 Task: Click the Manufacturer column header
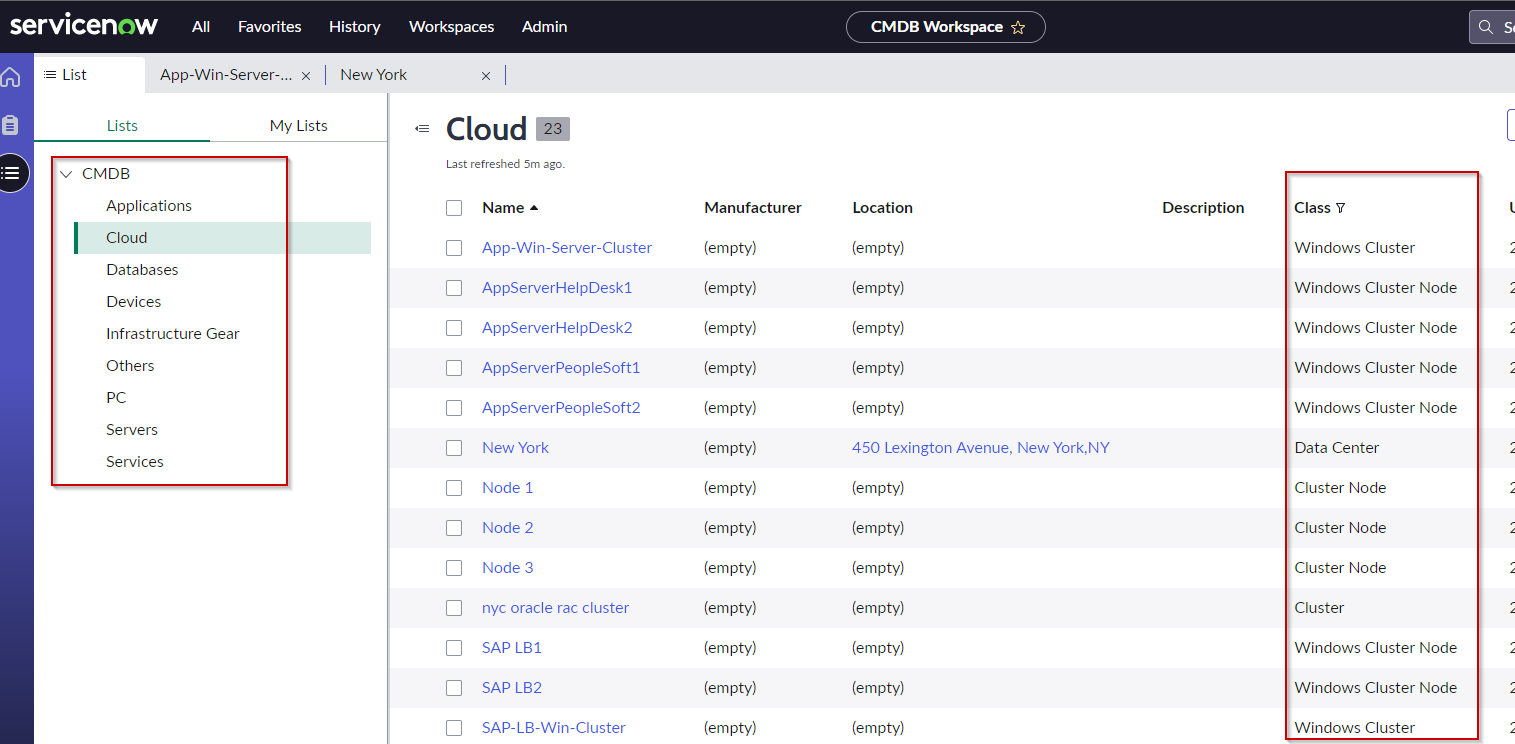753,208
